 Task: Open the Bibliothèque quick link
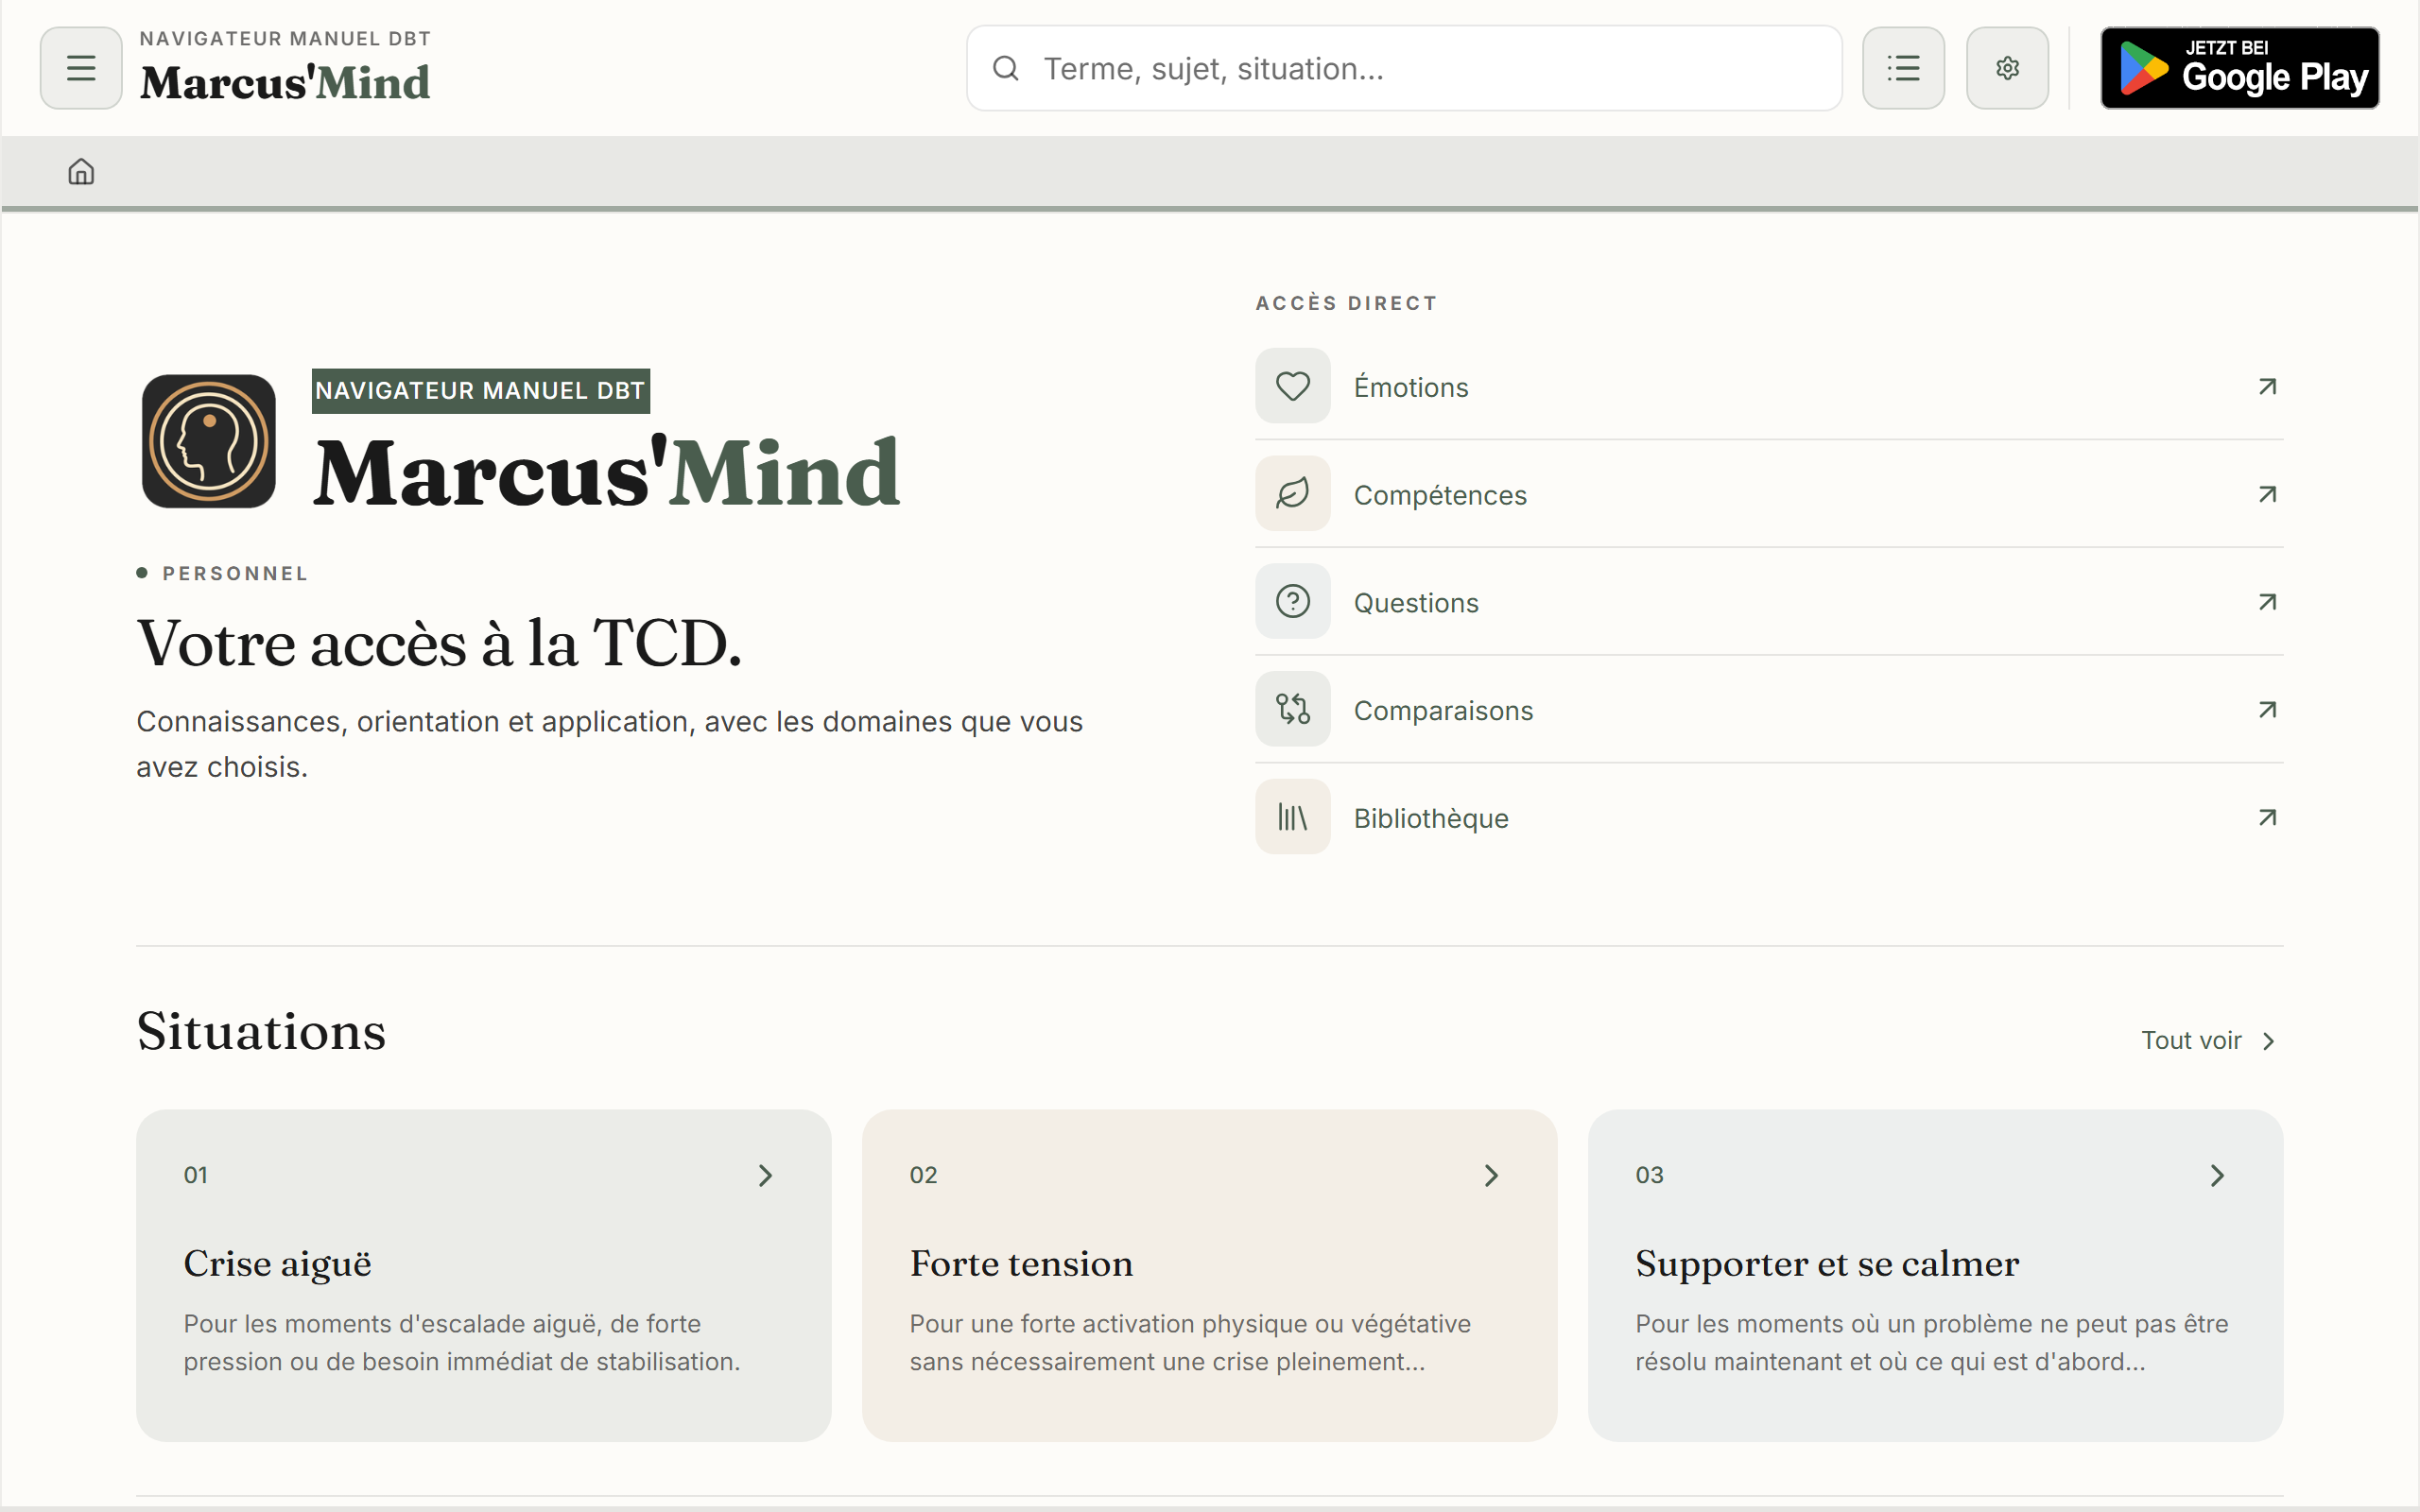pos(1769,818)
